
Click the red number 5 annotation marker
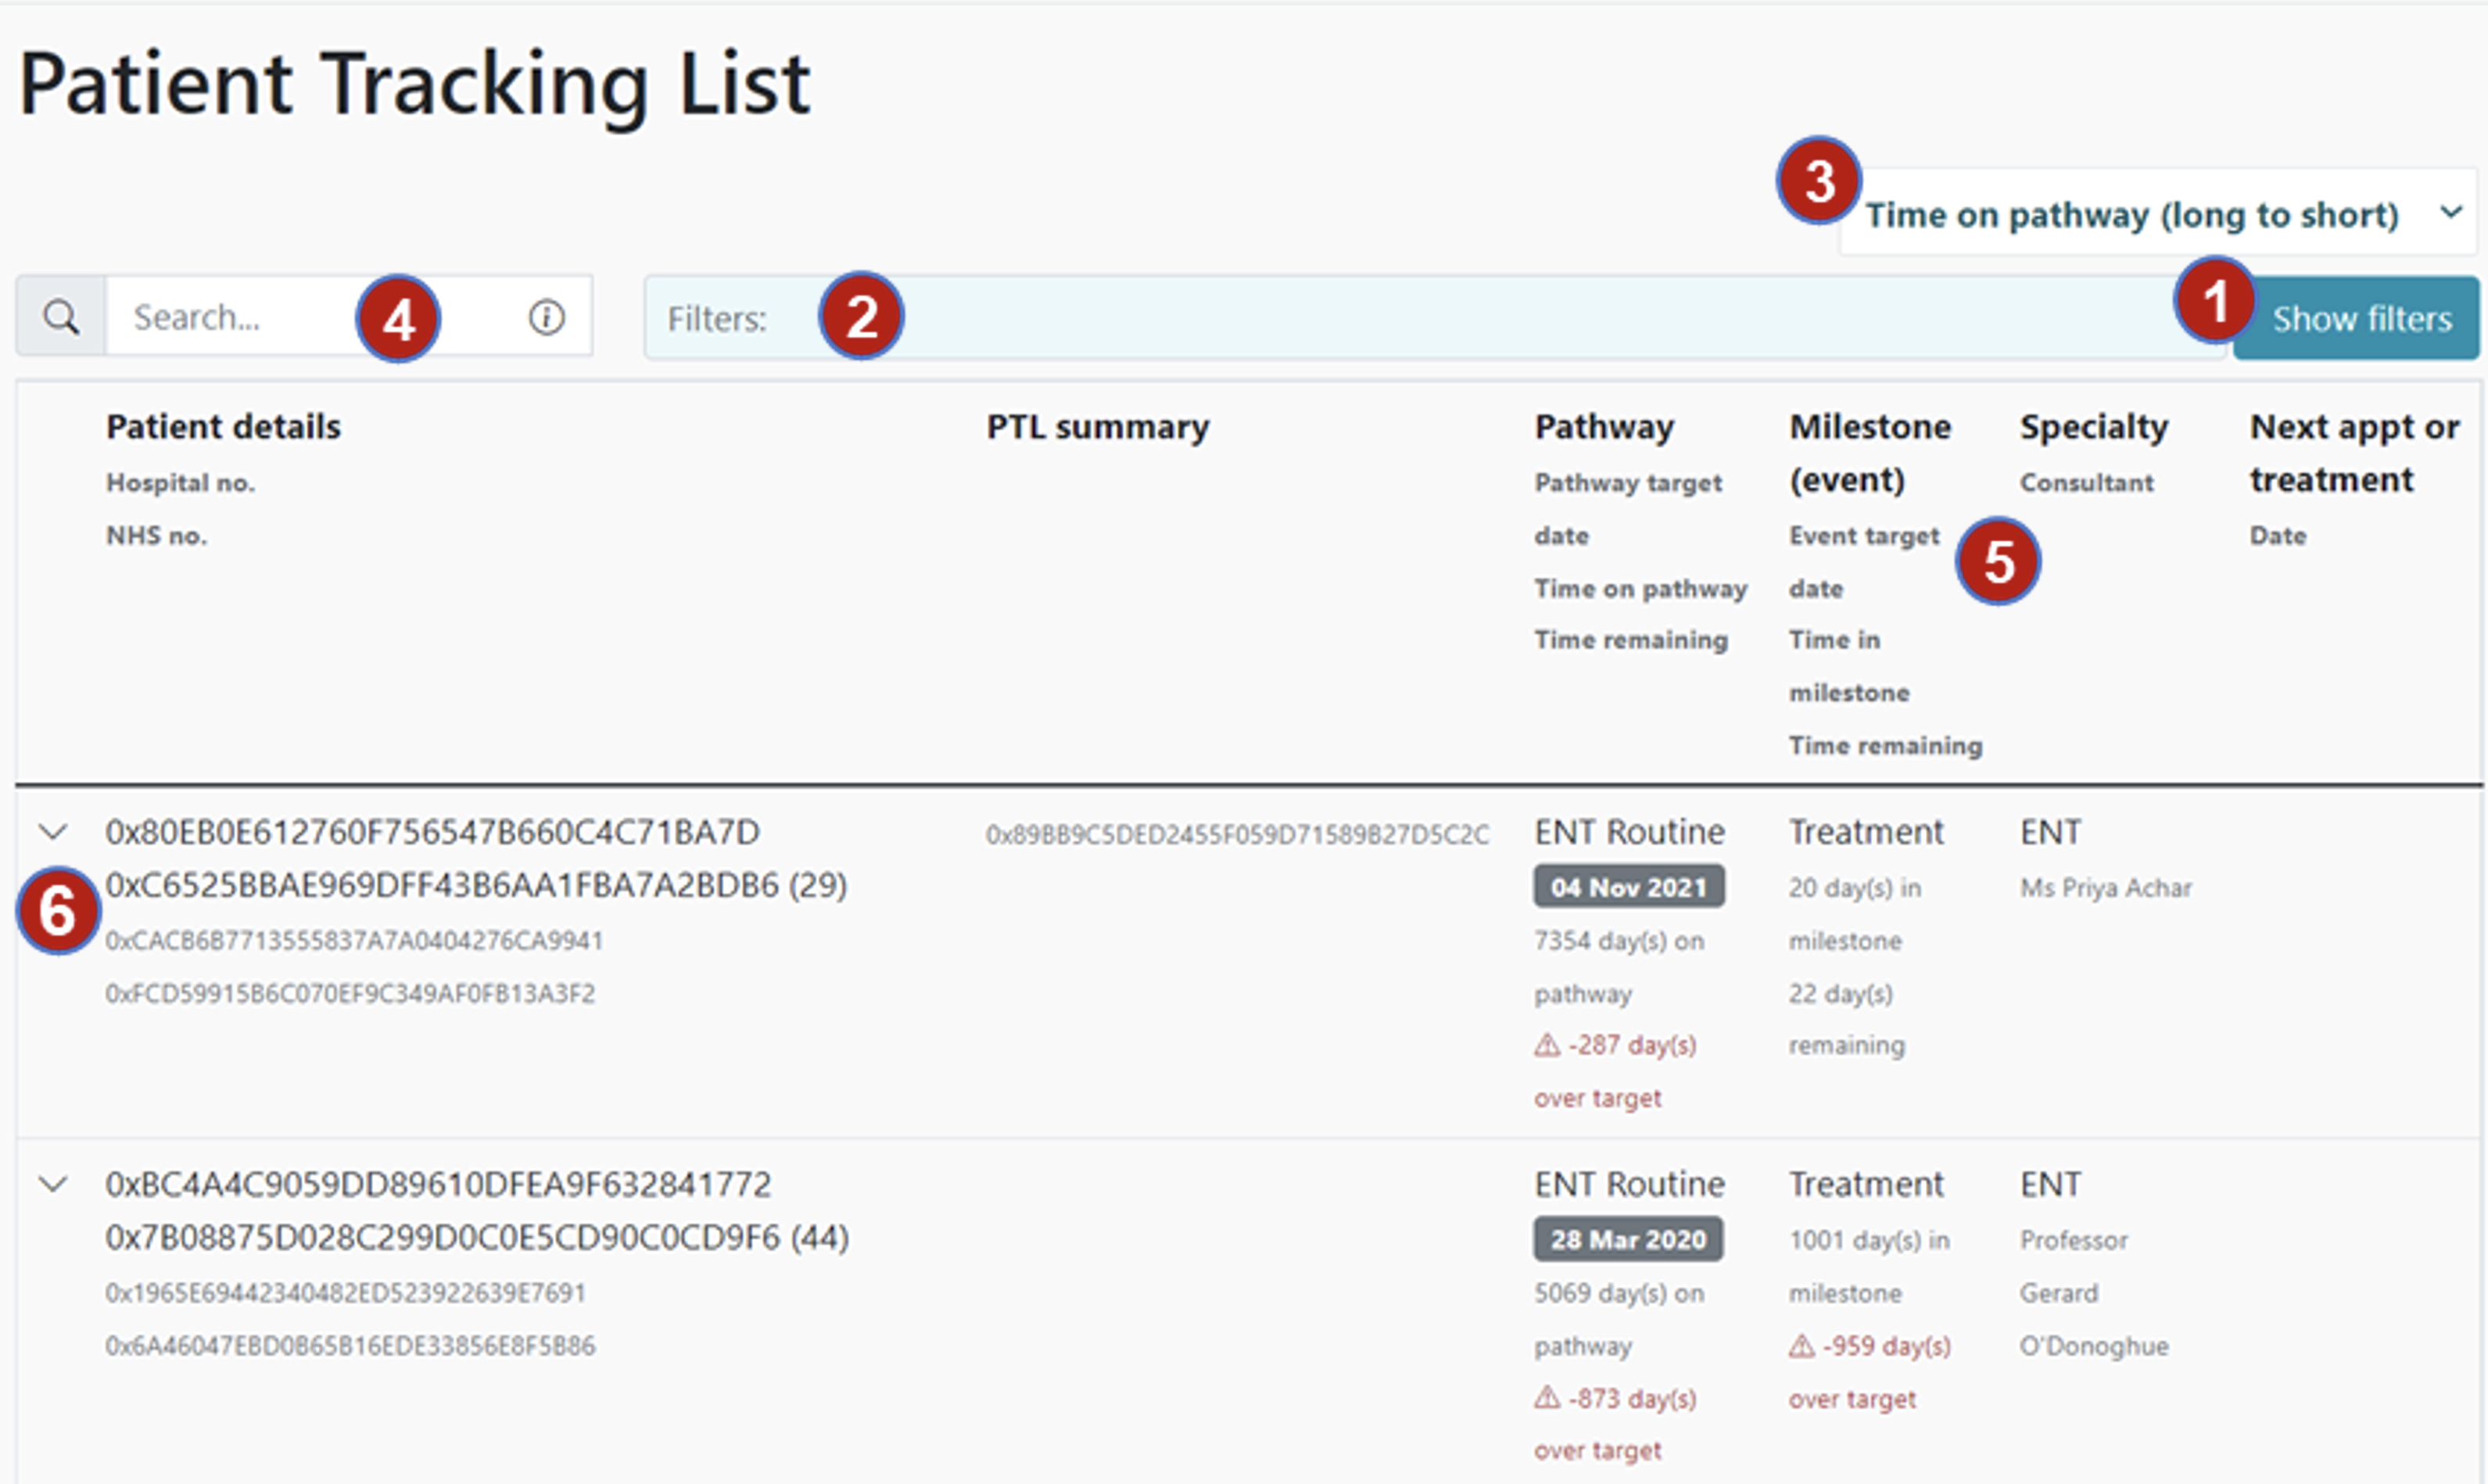[1998, 561]
